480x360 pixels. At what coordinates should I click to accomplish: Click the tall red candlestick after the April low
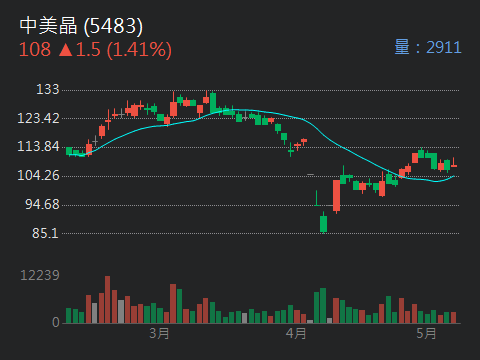337,196
